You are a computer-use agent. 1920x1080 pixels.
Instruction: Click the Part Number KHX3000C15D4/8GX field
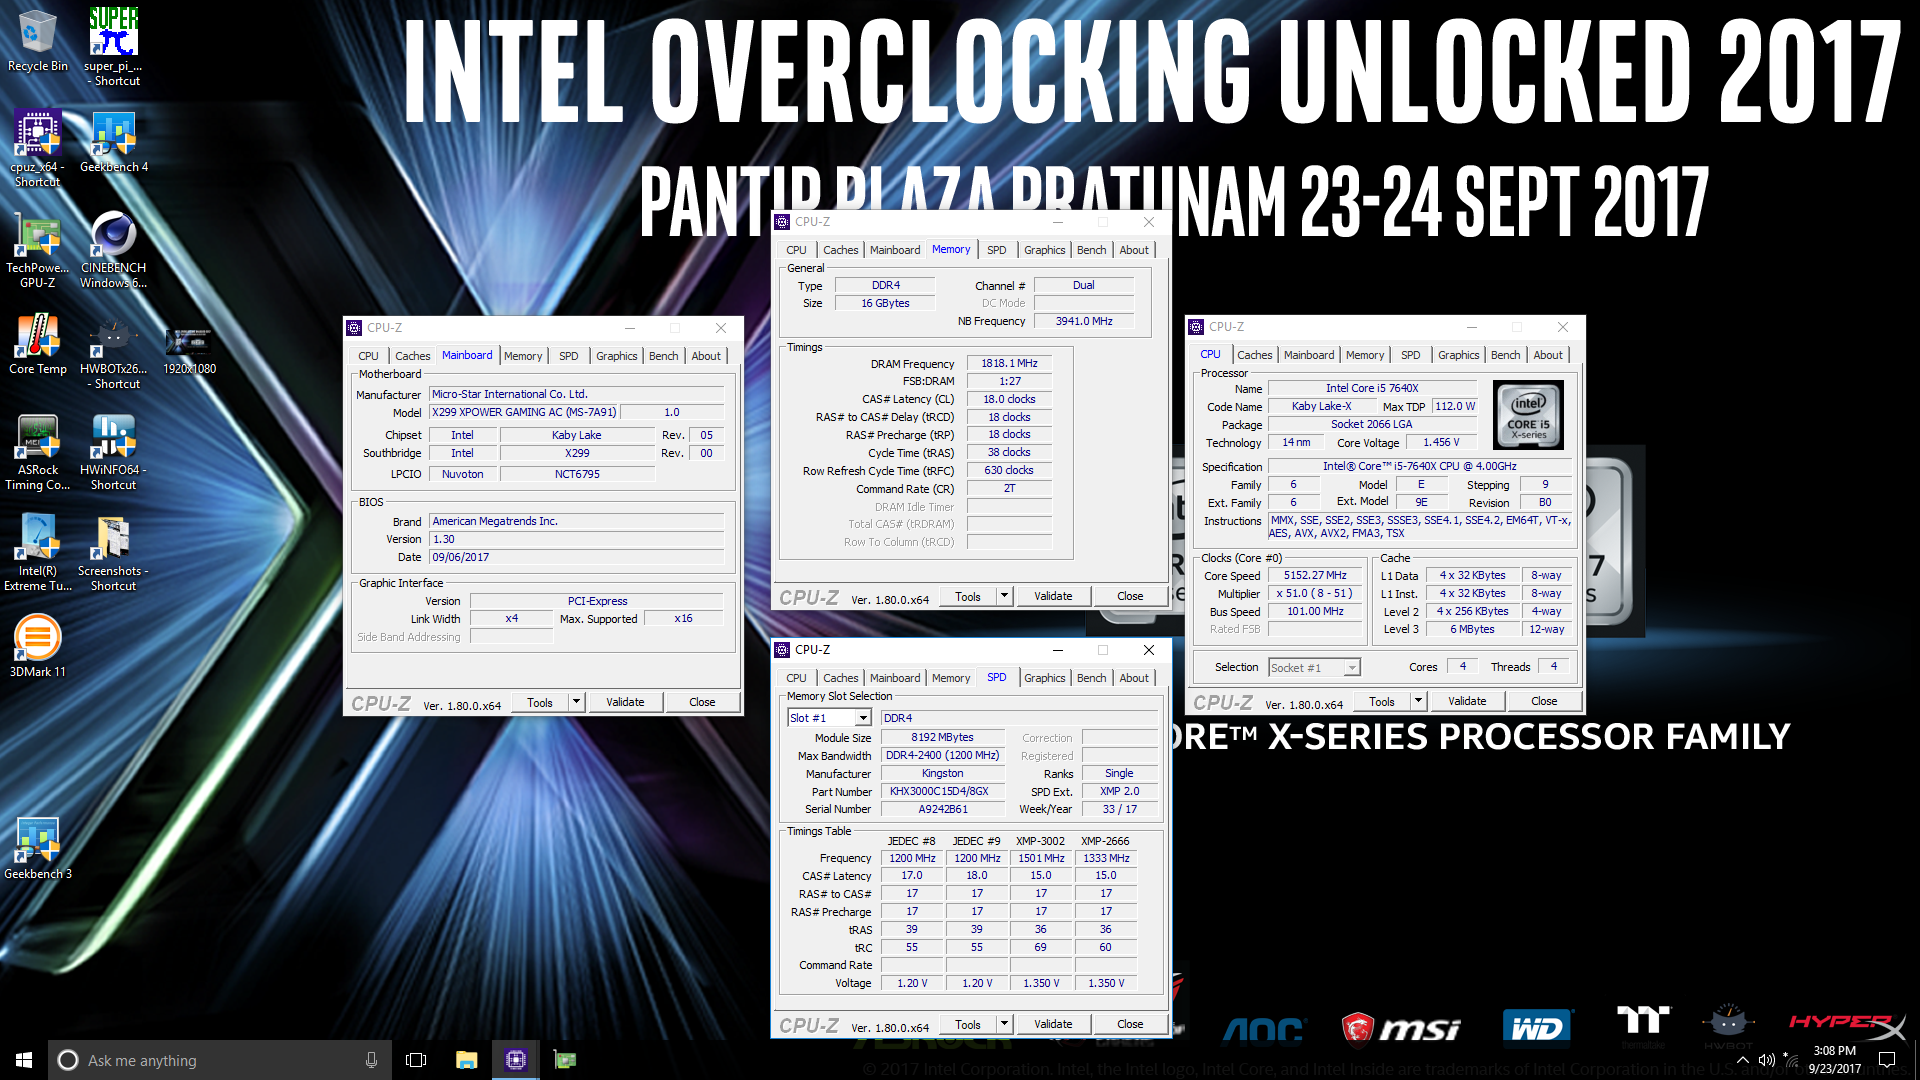click(943, 791)
